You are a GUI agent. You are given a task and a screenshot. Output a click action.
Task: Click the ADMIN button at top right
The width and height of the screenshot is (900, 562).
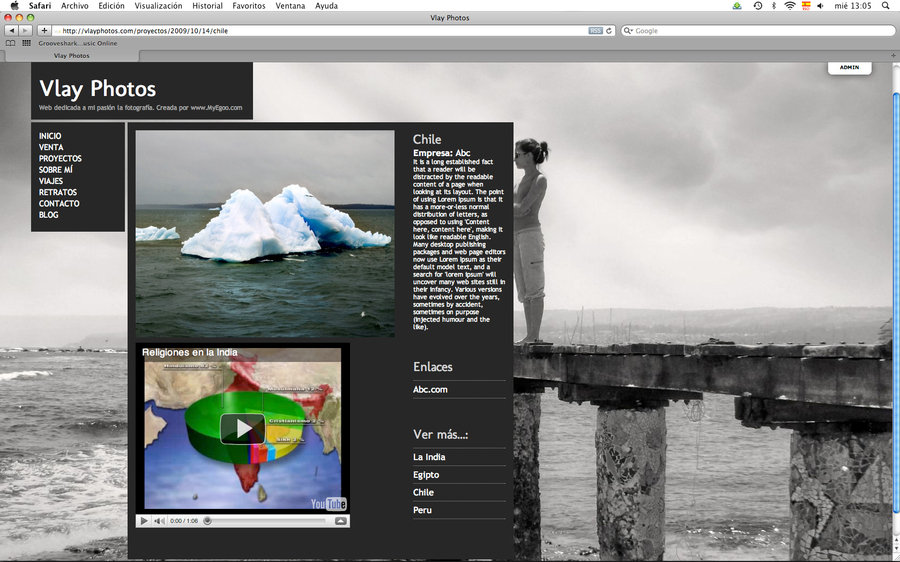coord(849,67)
